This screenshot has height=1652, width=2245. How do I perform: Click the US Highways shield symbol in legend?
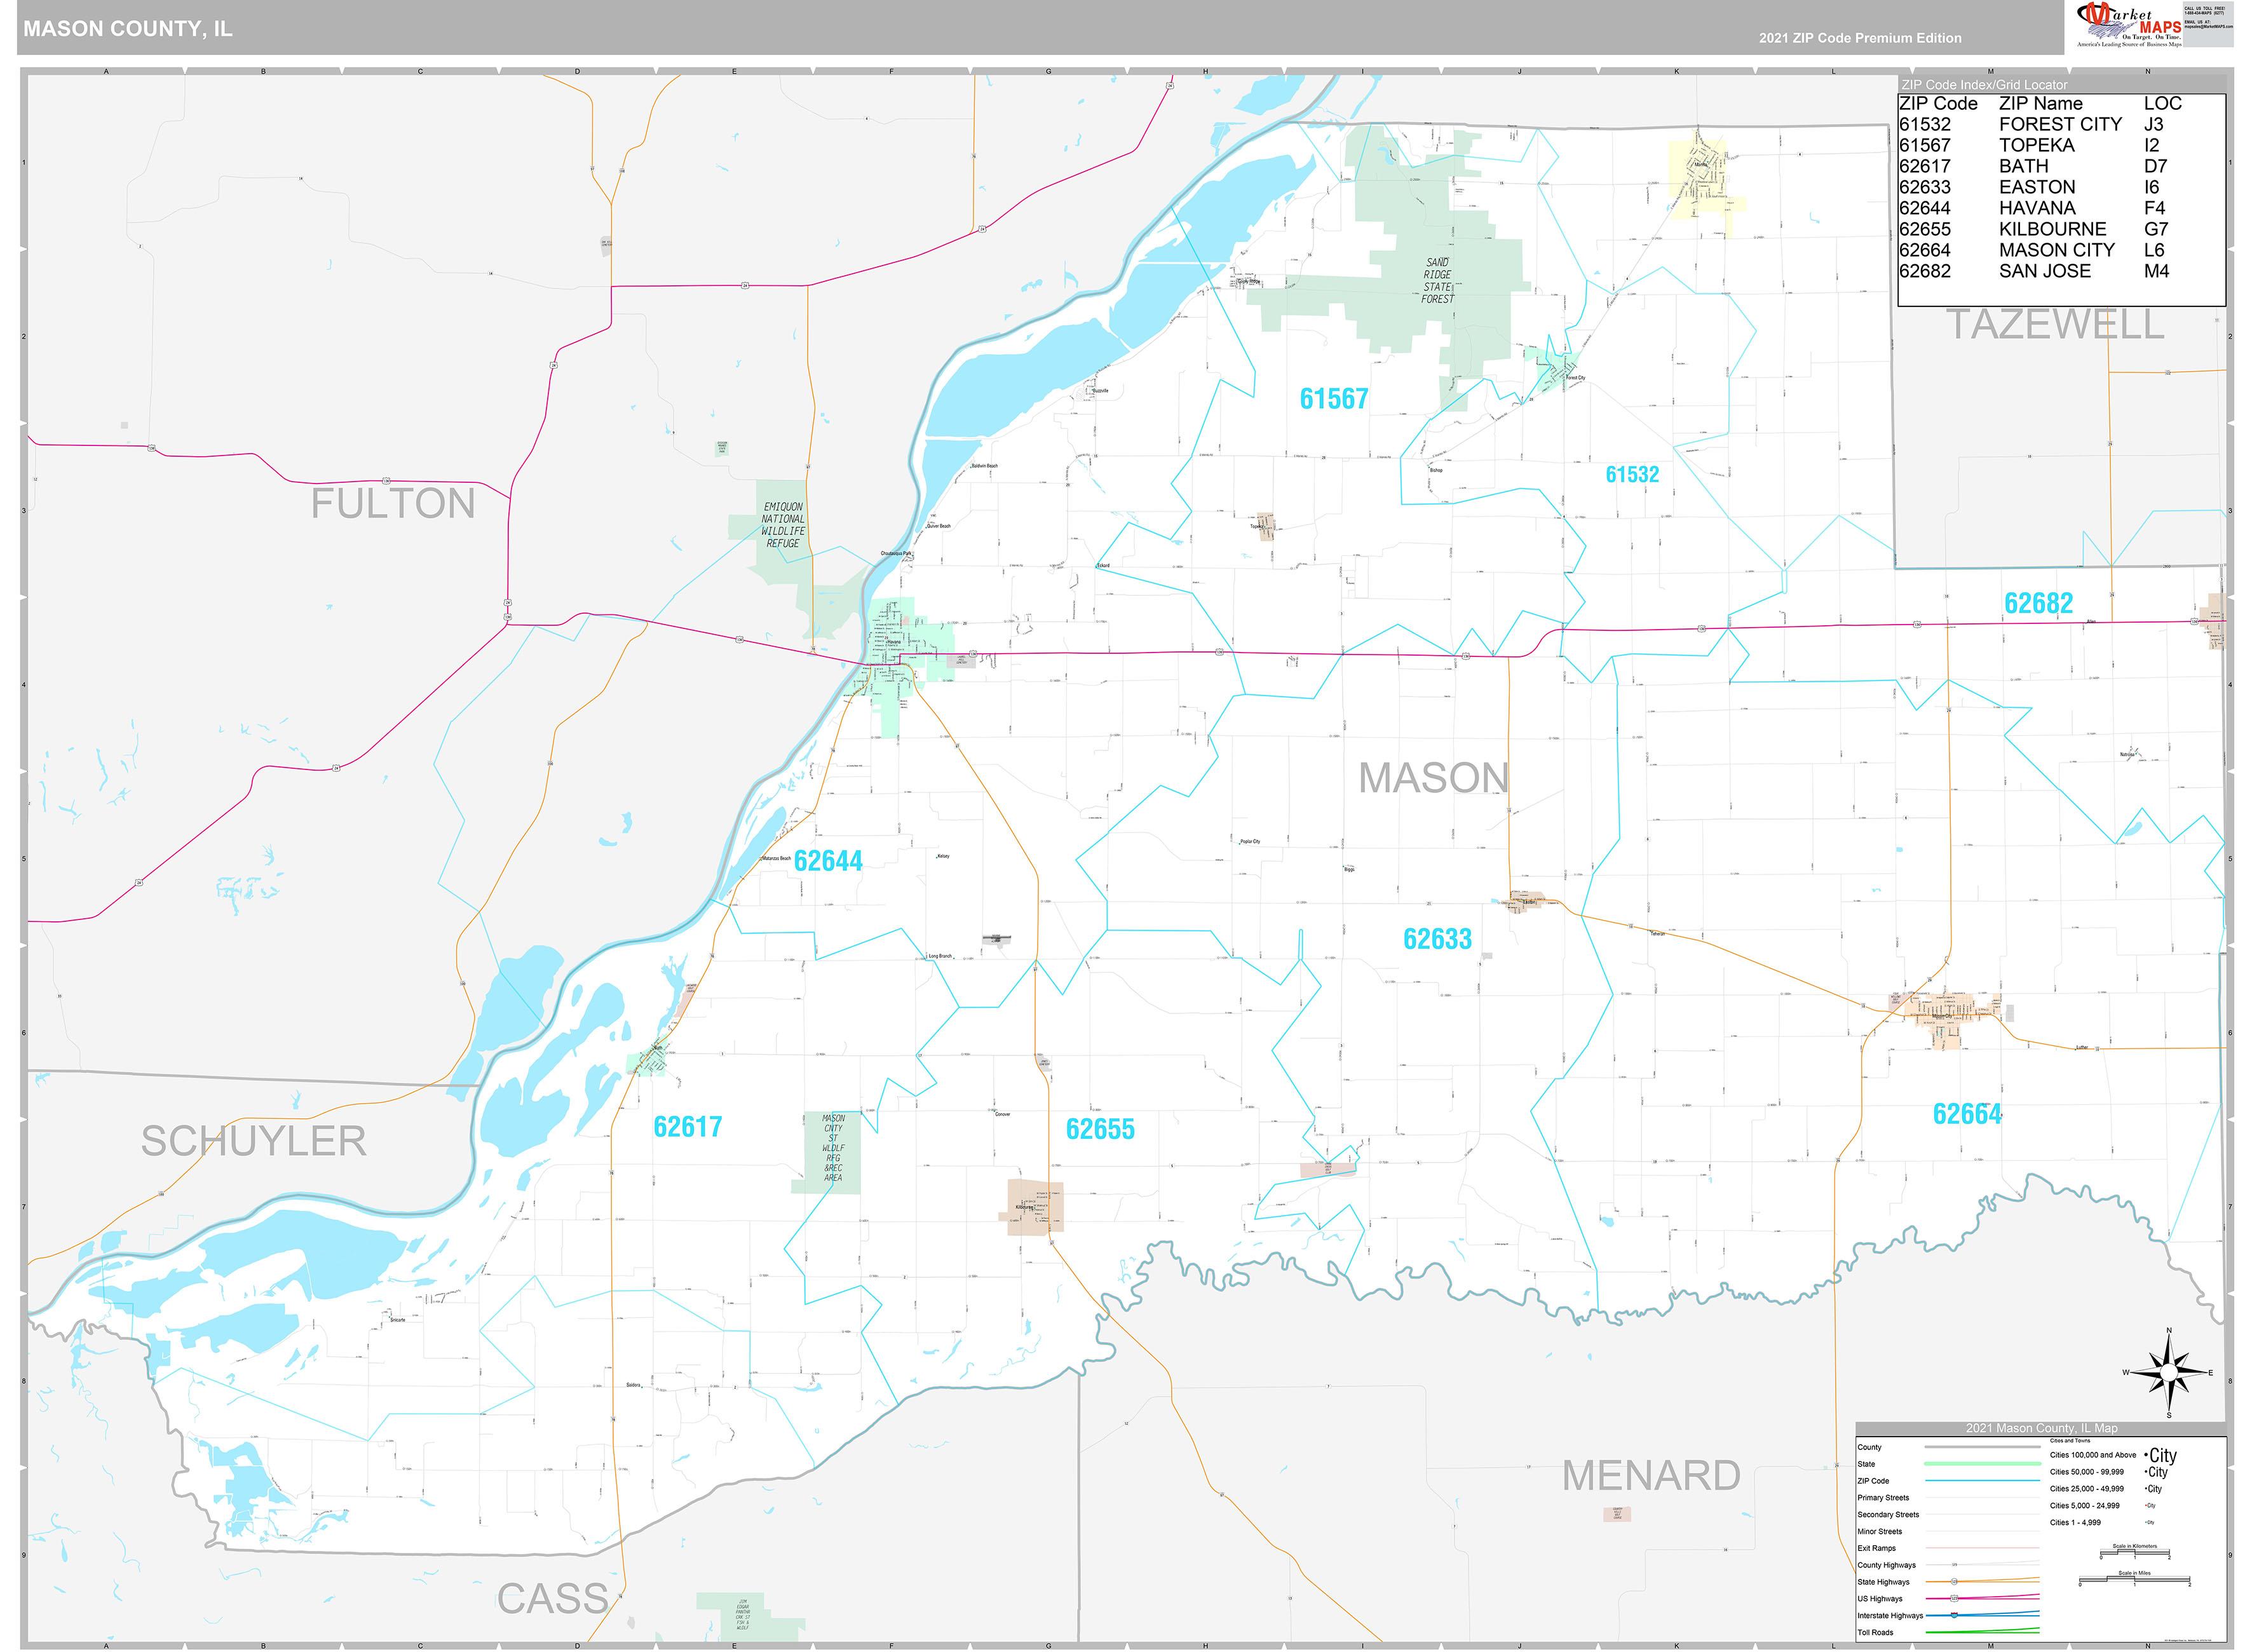tap(1954, 1598)
